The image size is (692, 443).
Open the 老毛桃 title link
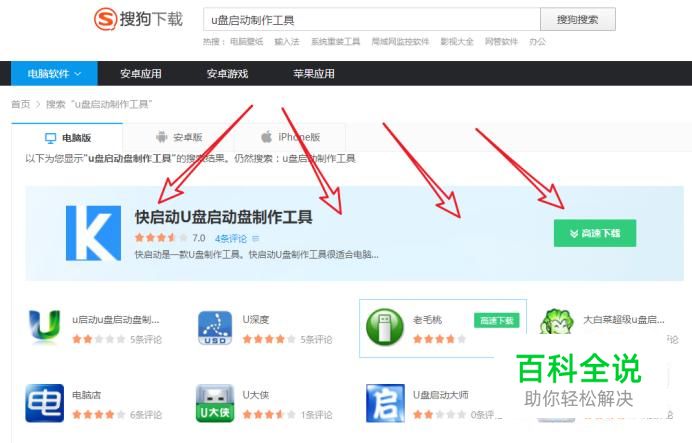(427, 319)
